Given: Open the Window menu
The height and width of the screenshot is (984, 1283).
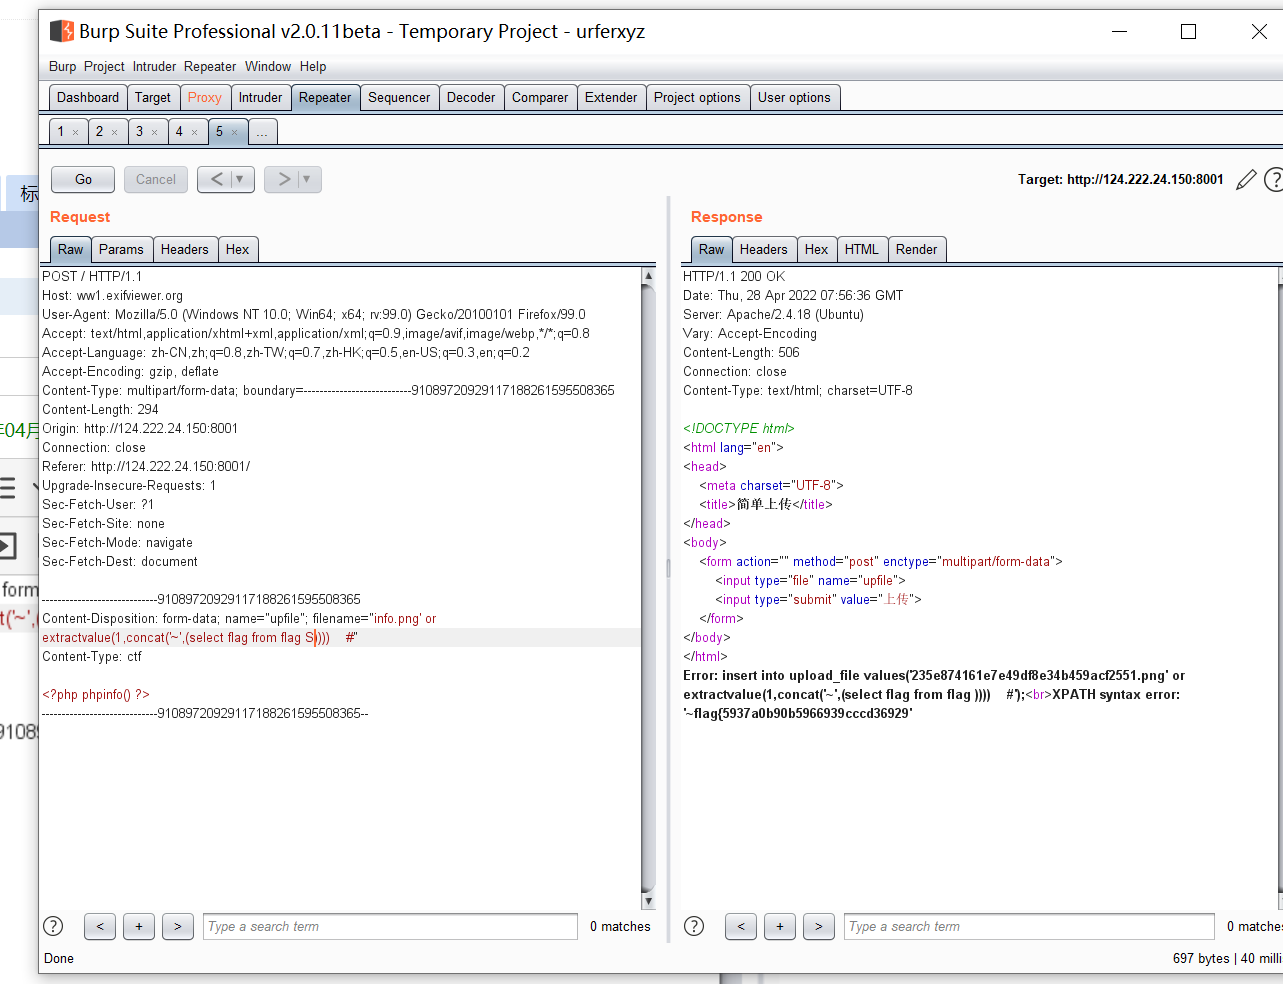Looking at the screenshot, I should click(268, 67).
